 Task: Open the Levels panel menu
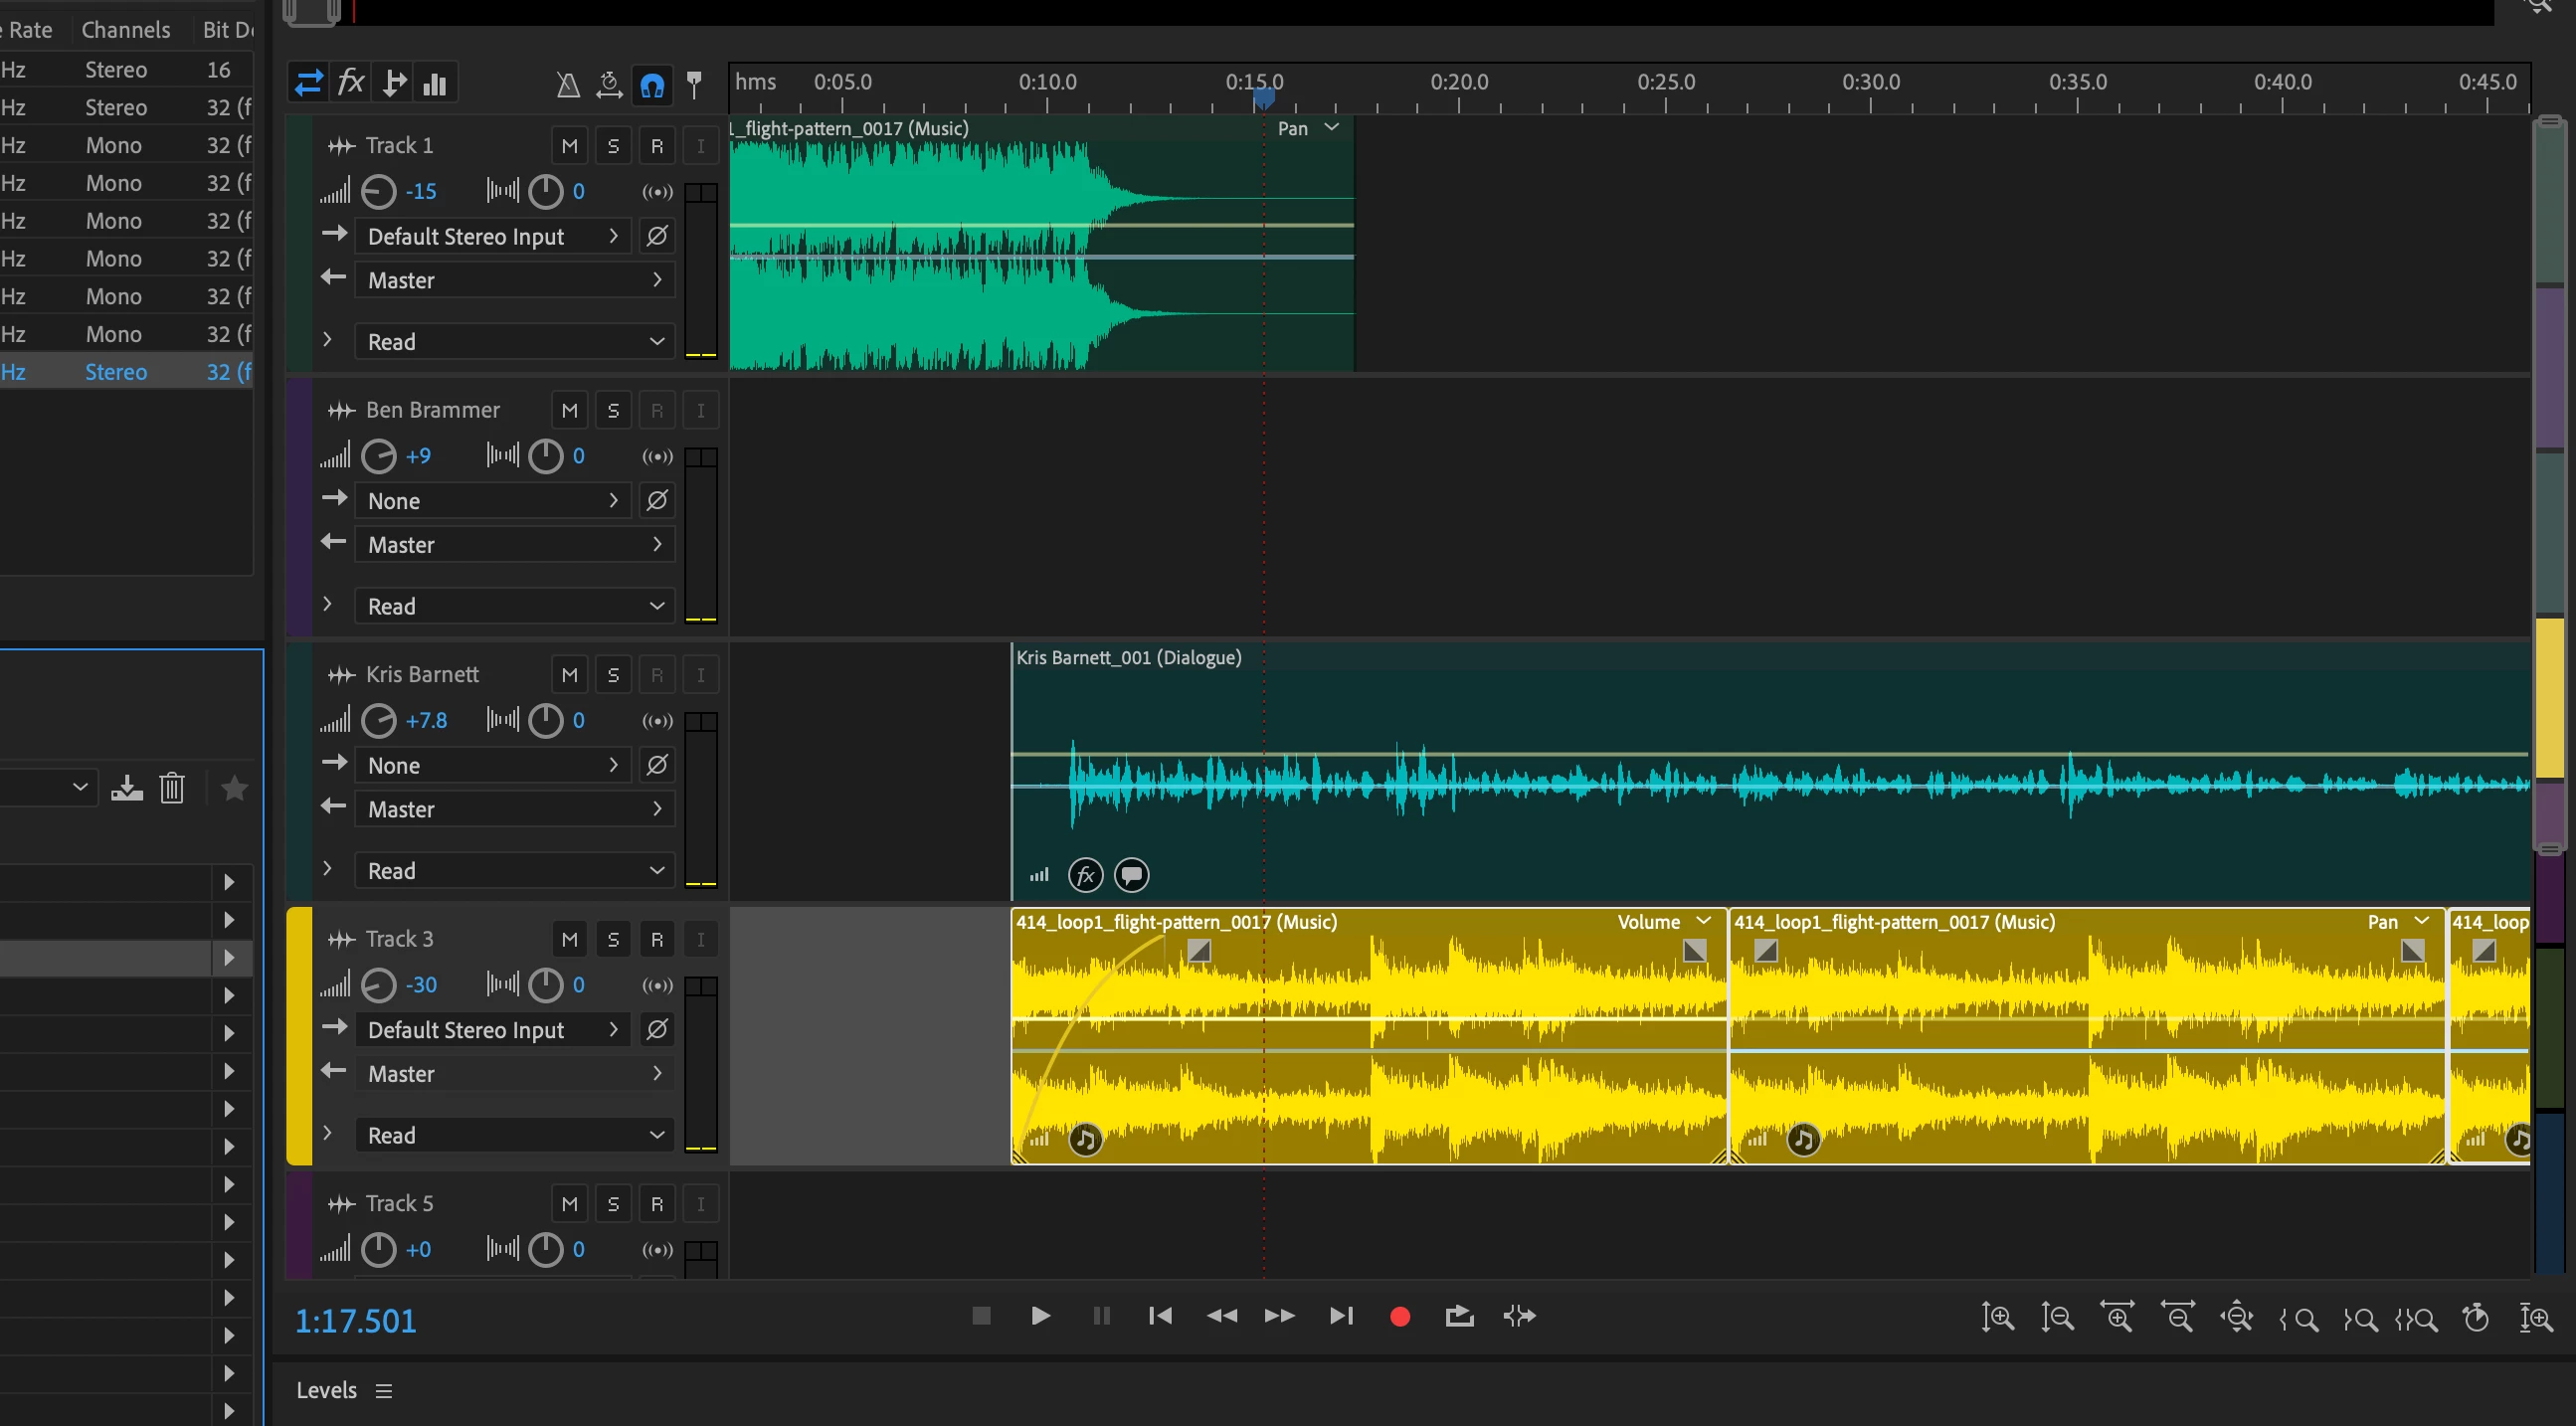pos(384,1391)
